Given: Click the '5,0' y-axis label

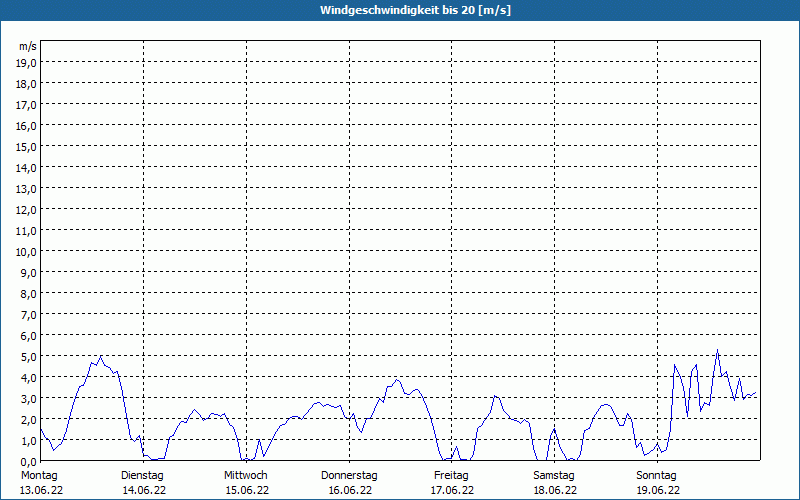Looking at the screenshot, I should tap(29, 357).
